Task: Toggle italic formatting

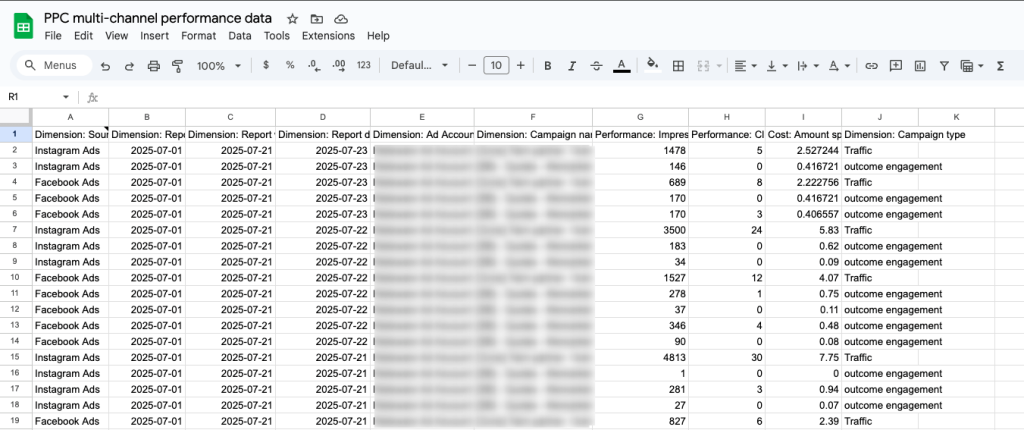Action: click(x=572, y=65)
